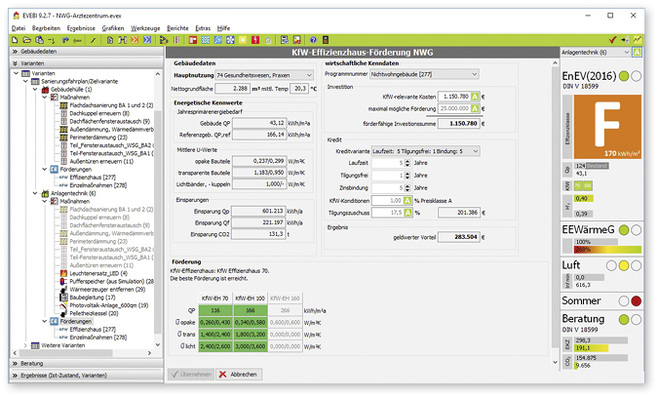Image resolution: width=659 pixels, height=398 pixels.
Task: Click the open folder toolbar icon
Action: coord(27,40)
